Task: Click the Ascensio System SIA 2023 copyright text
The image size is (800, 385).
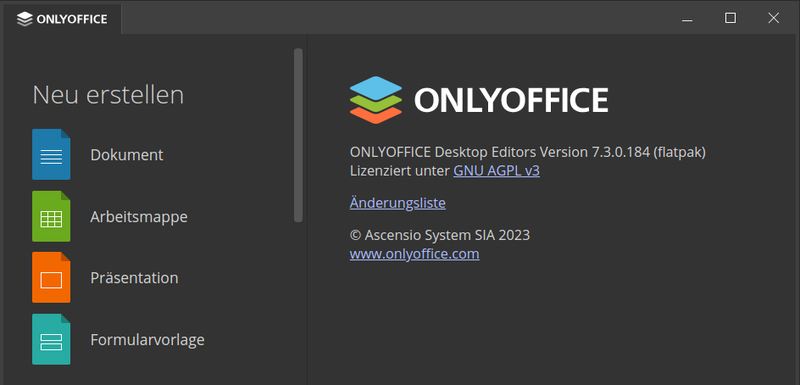Action: click(x=440, y=235)
